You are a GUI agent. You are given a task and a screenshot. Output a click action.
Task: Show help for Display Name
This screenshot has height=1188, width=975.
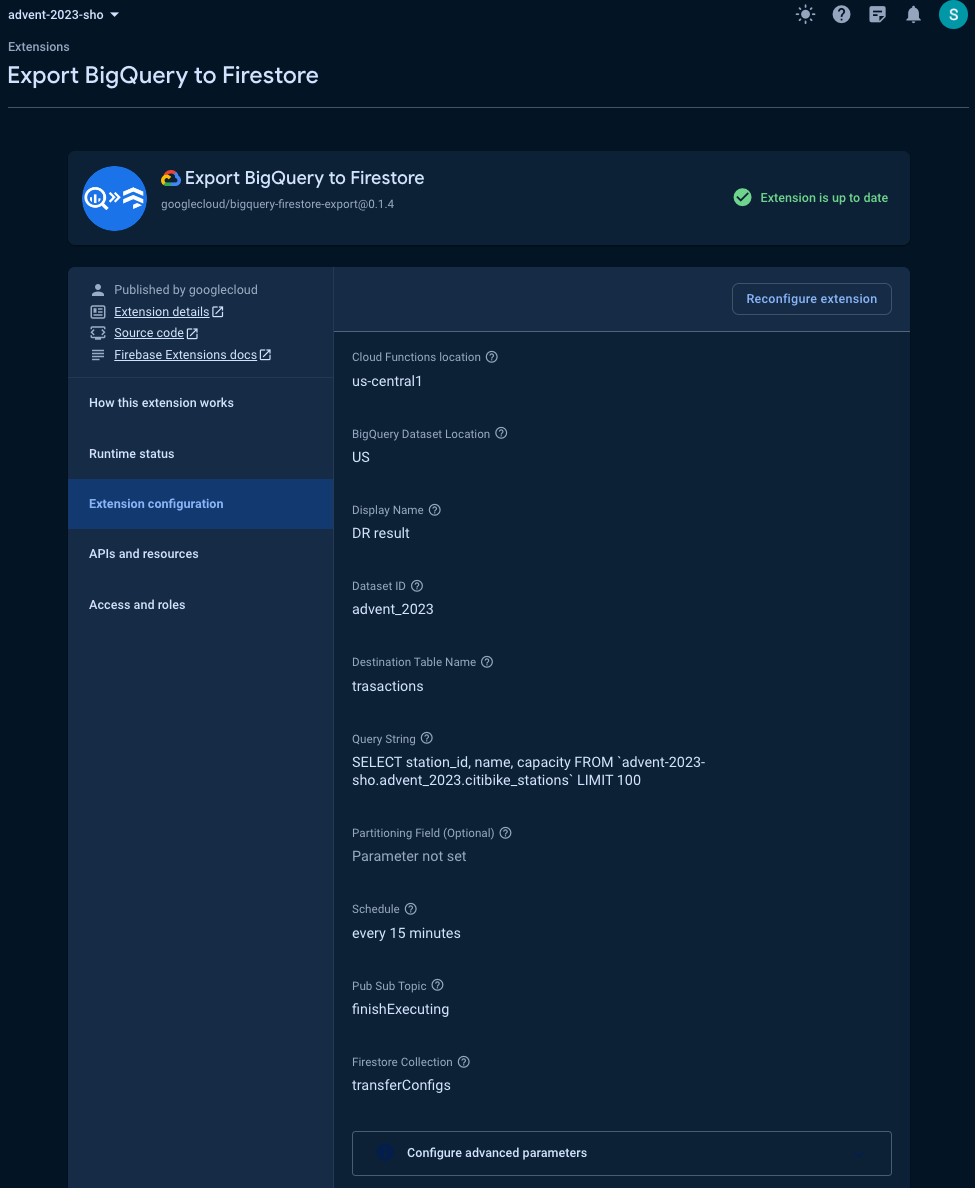click(434, 510)
